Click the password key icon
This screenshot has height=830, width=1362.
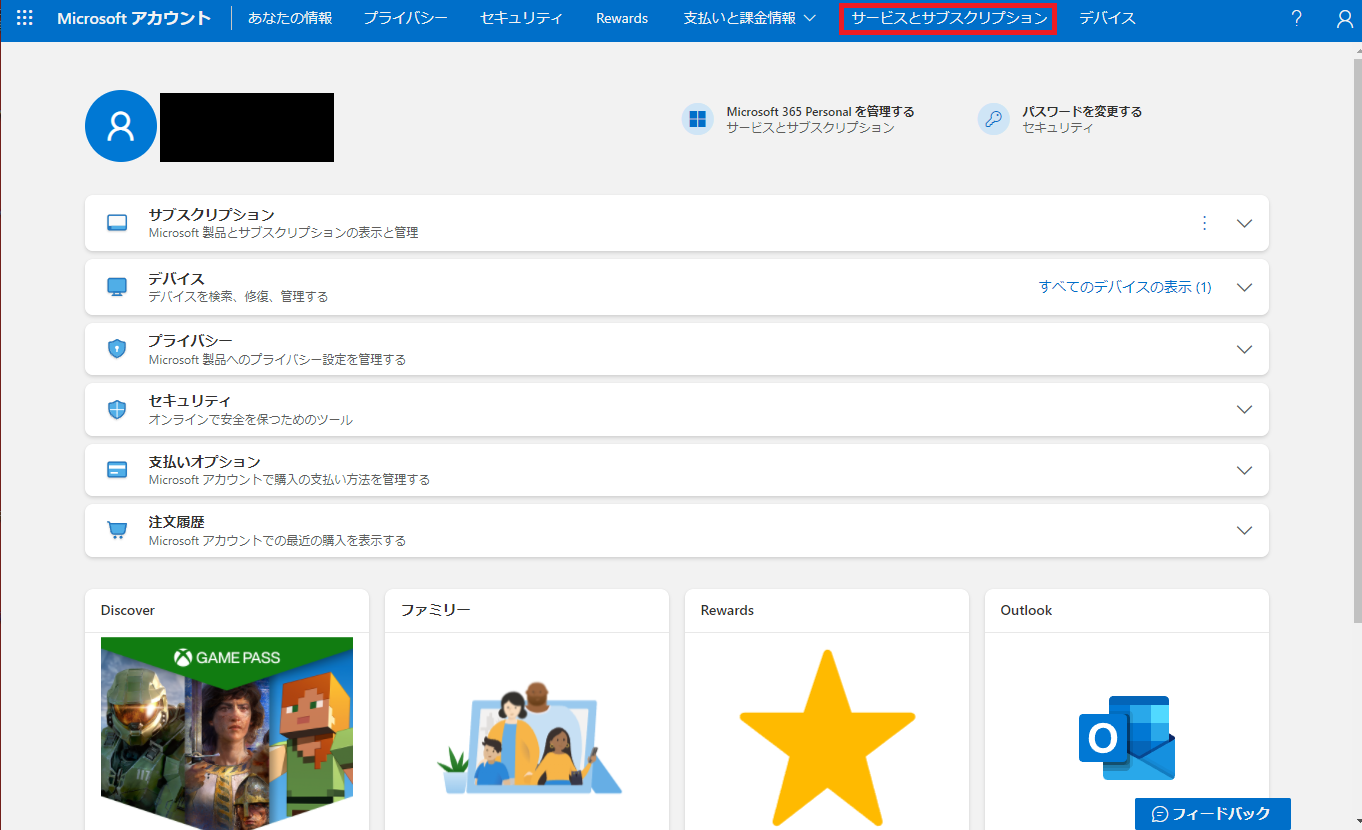(993, 119)
